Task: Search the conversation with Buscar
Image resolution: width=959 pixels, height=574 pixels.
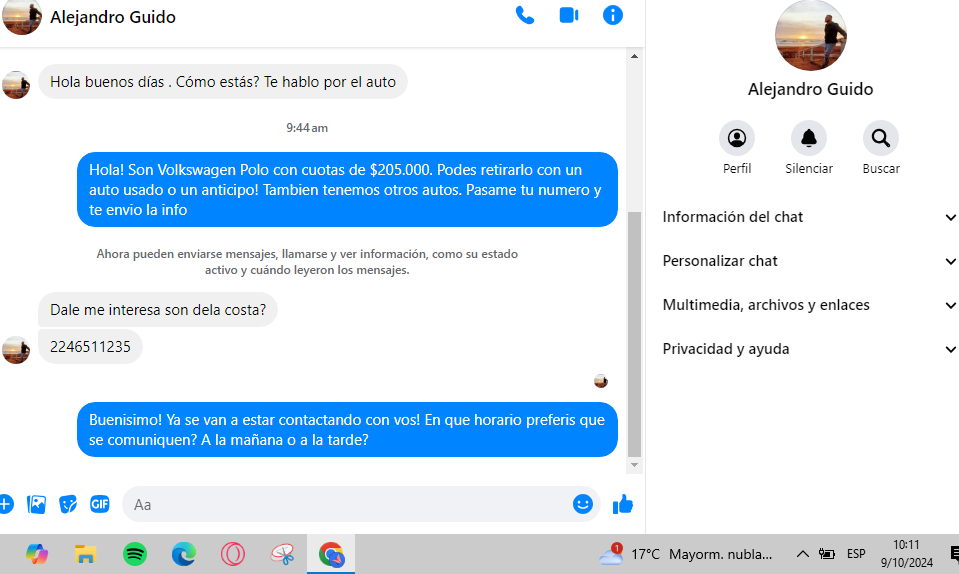Action: (x=880, y=138)
